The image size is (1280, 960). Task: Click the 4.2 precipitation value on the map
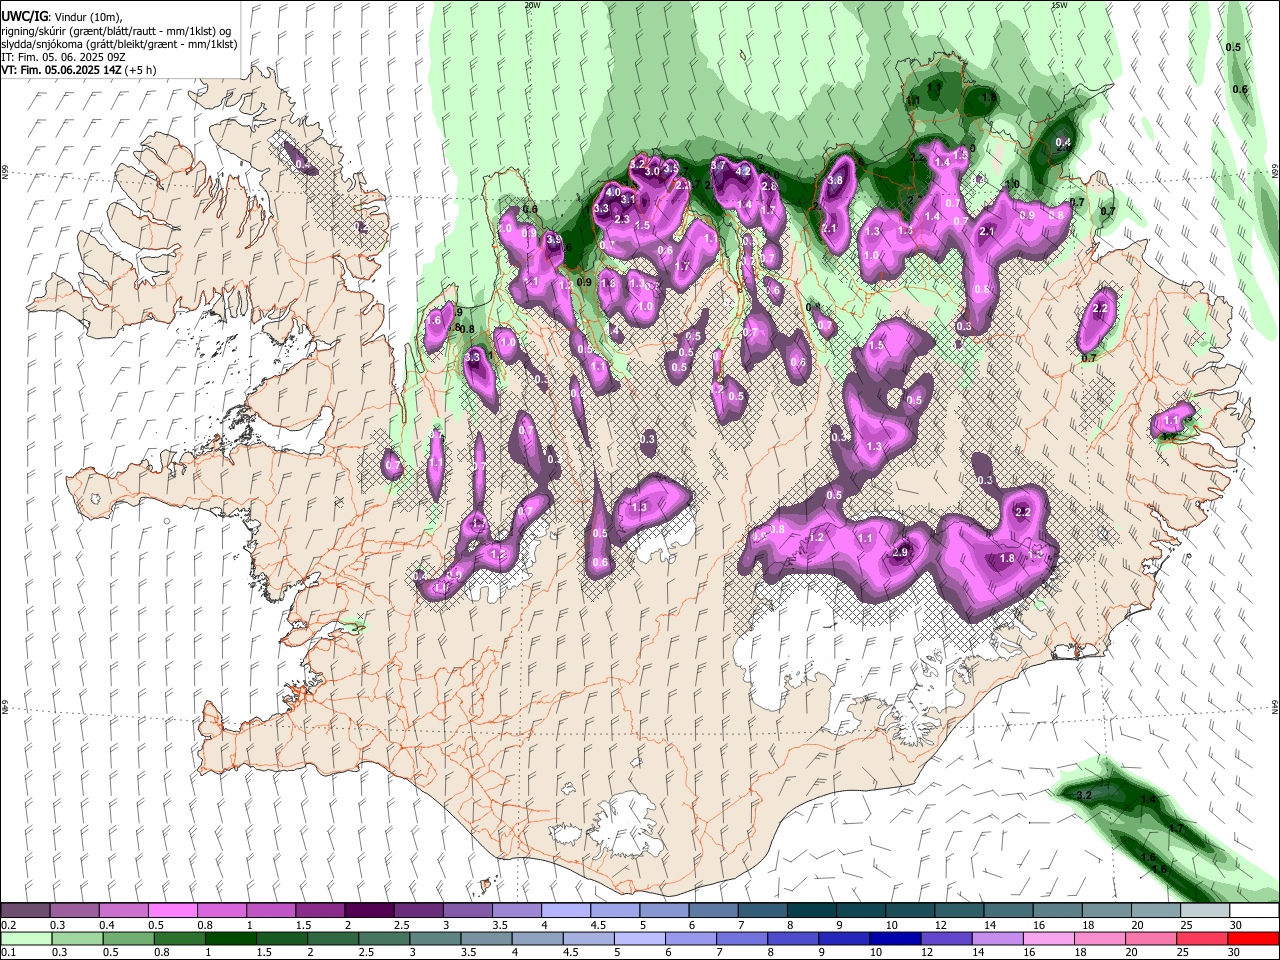click(x=743, y=172)
